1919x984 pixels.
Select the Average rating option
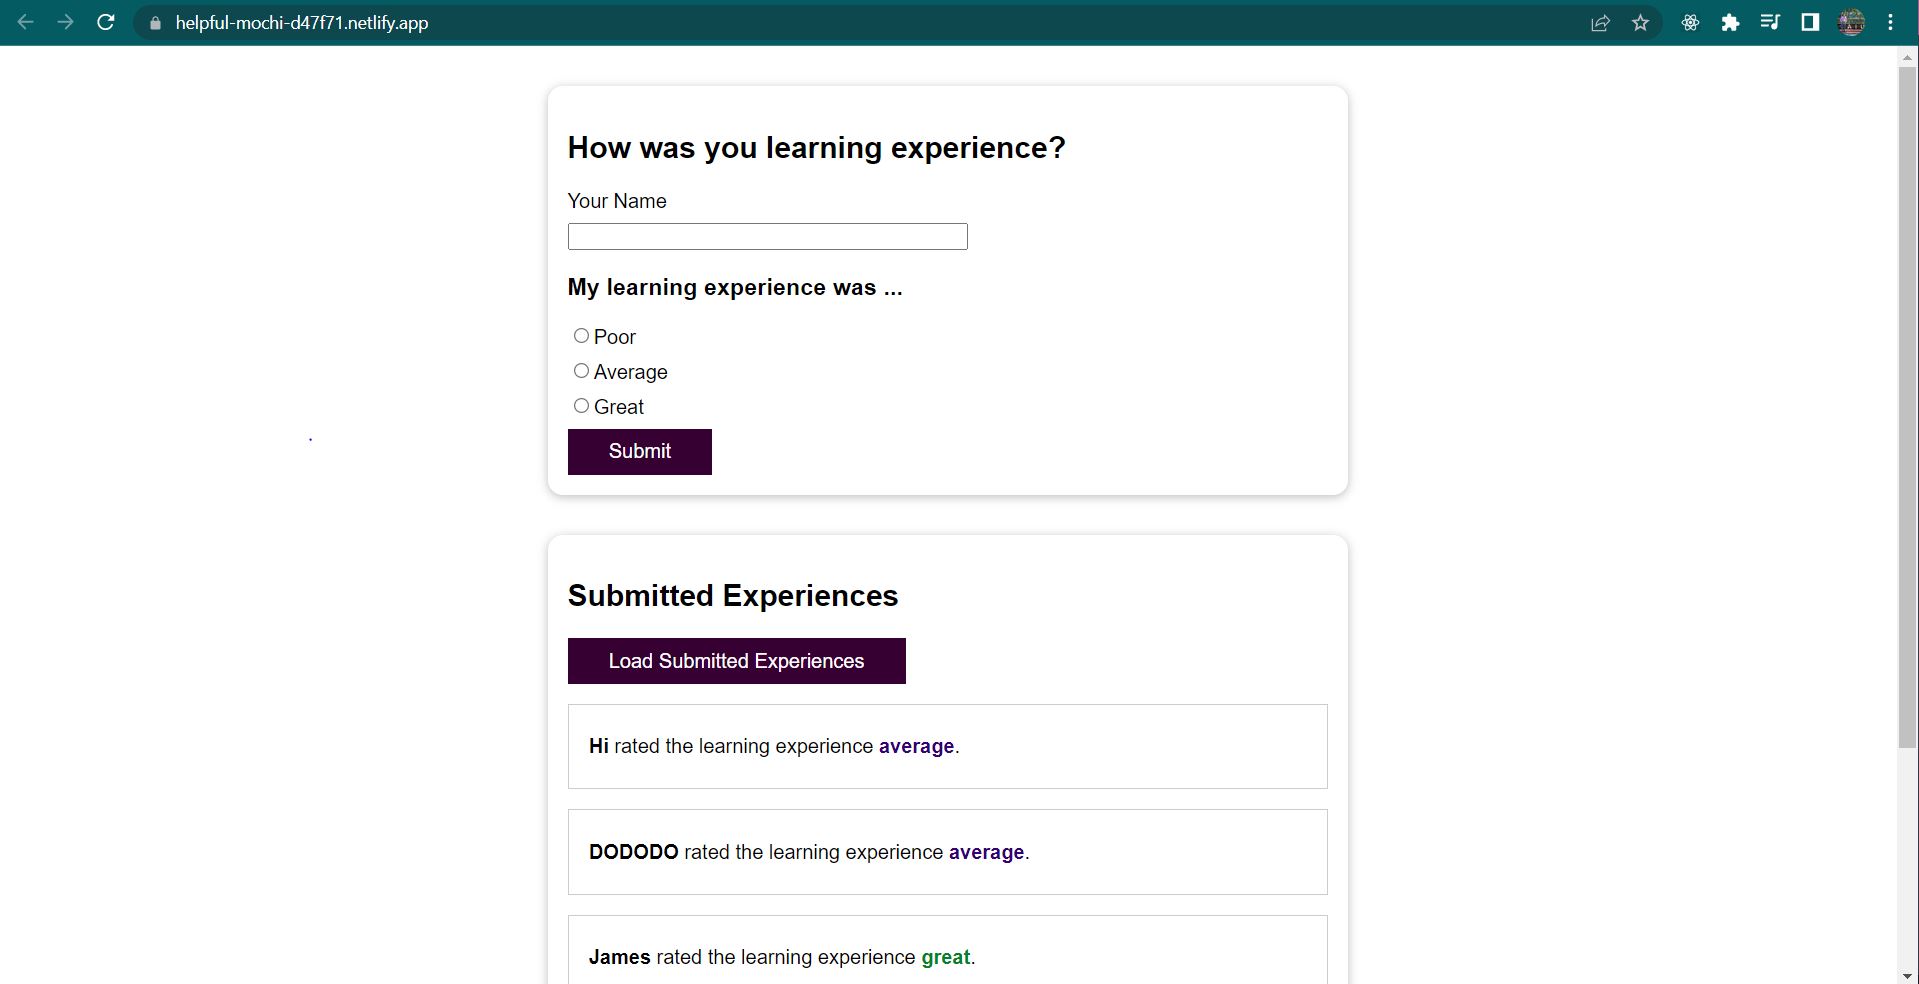[581, 370]
